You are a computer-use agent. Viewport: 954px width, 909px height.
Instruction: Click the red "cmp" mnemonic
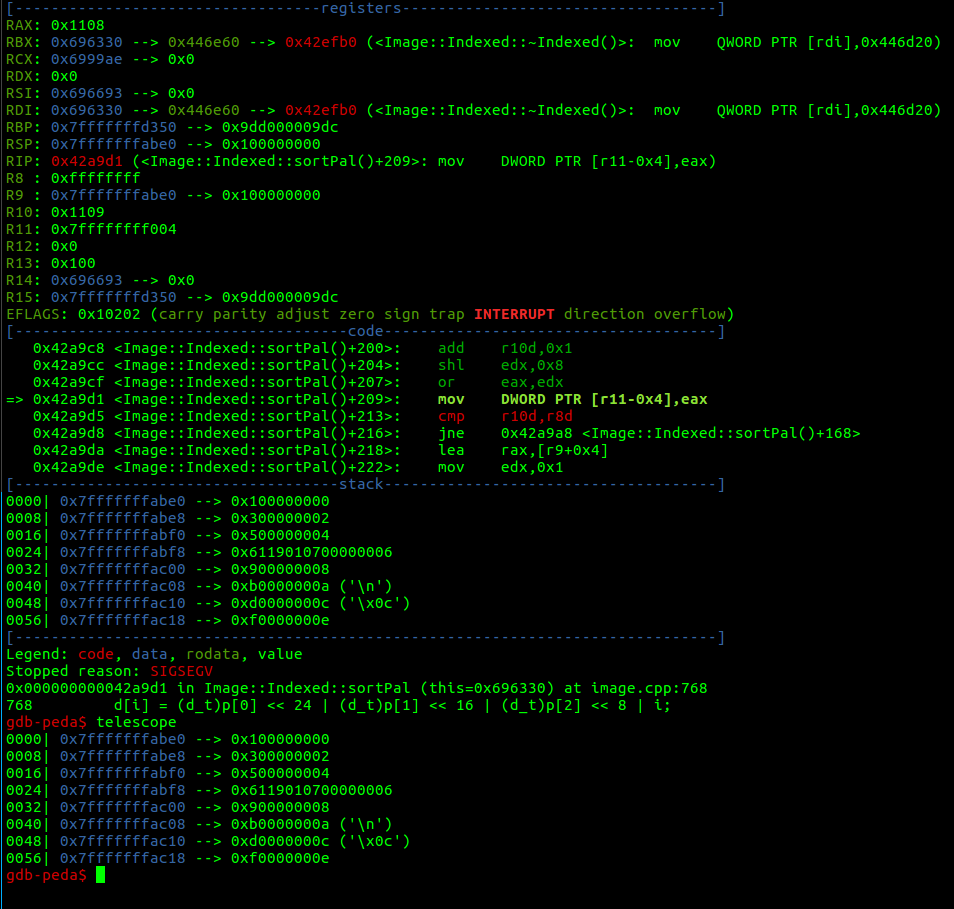(x=451, y=417)
